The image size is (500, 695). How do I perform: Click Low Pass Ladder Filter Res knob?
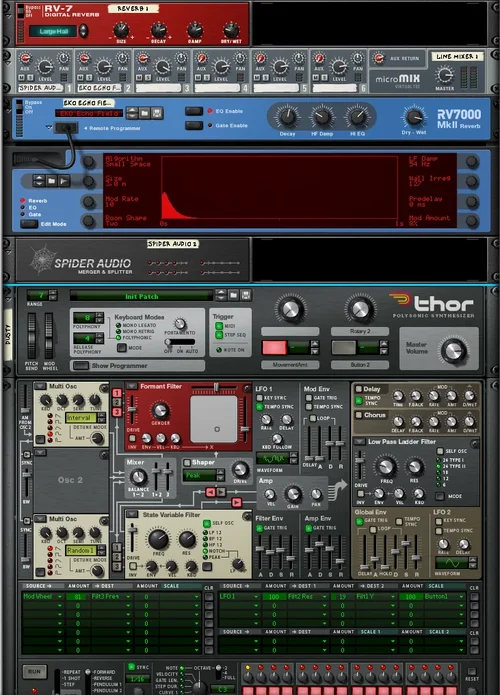click(414, 466)
